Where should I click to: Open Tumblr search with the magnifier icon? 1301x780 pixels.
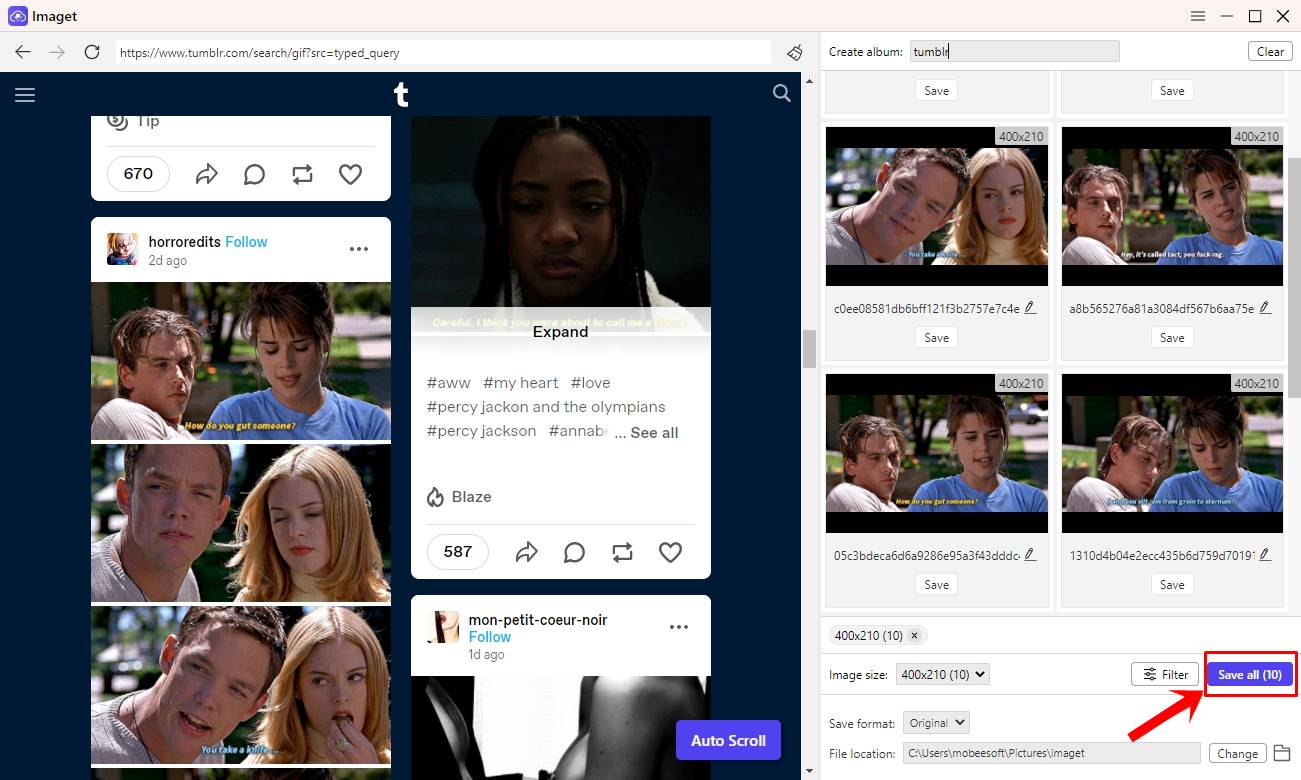point(781,94)
